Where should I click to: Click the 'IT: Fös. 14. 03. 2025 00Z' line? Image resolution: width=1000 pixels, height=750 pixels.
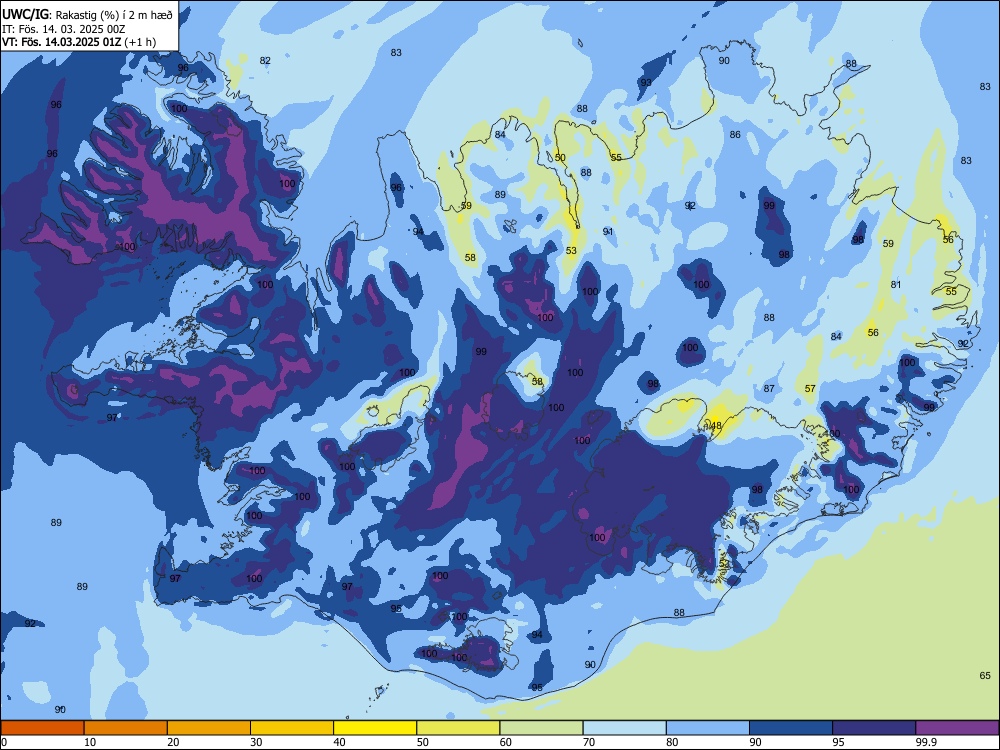pos(64,29)
